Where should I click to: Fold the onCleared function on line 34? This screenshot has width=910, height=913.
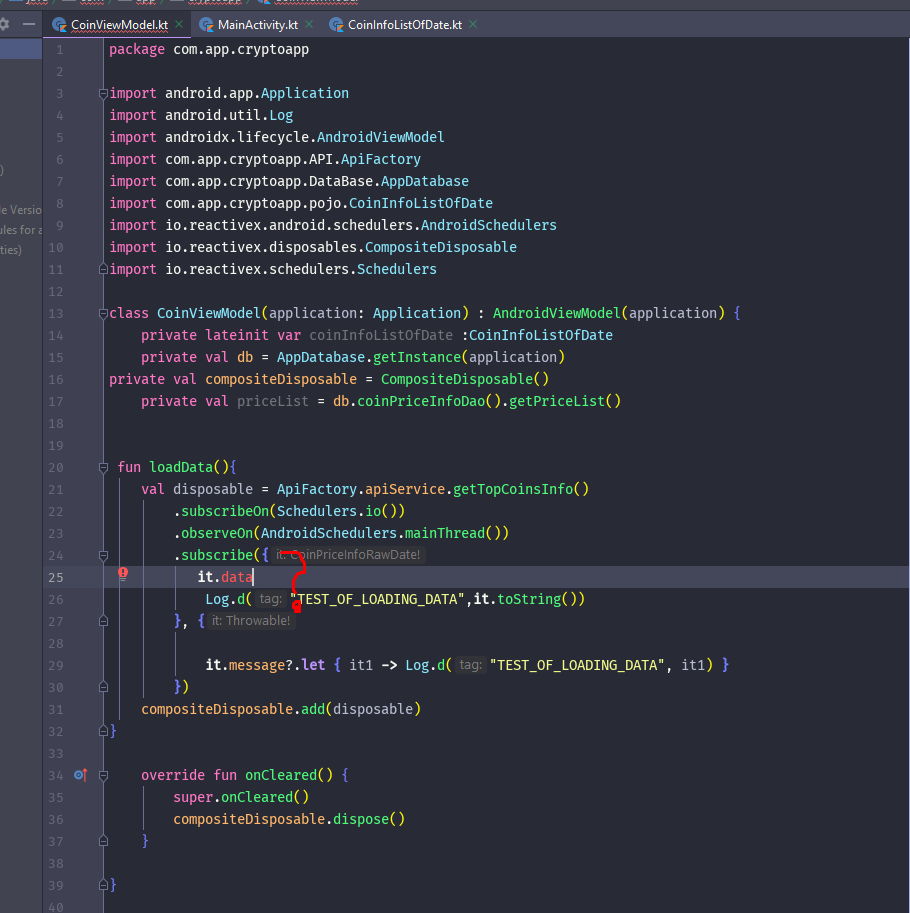(x=103, y=775)
